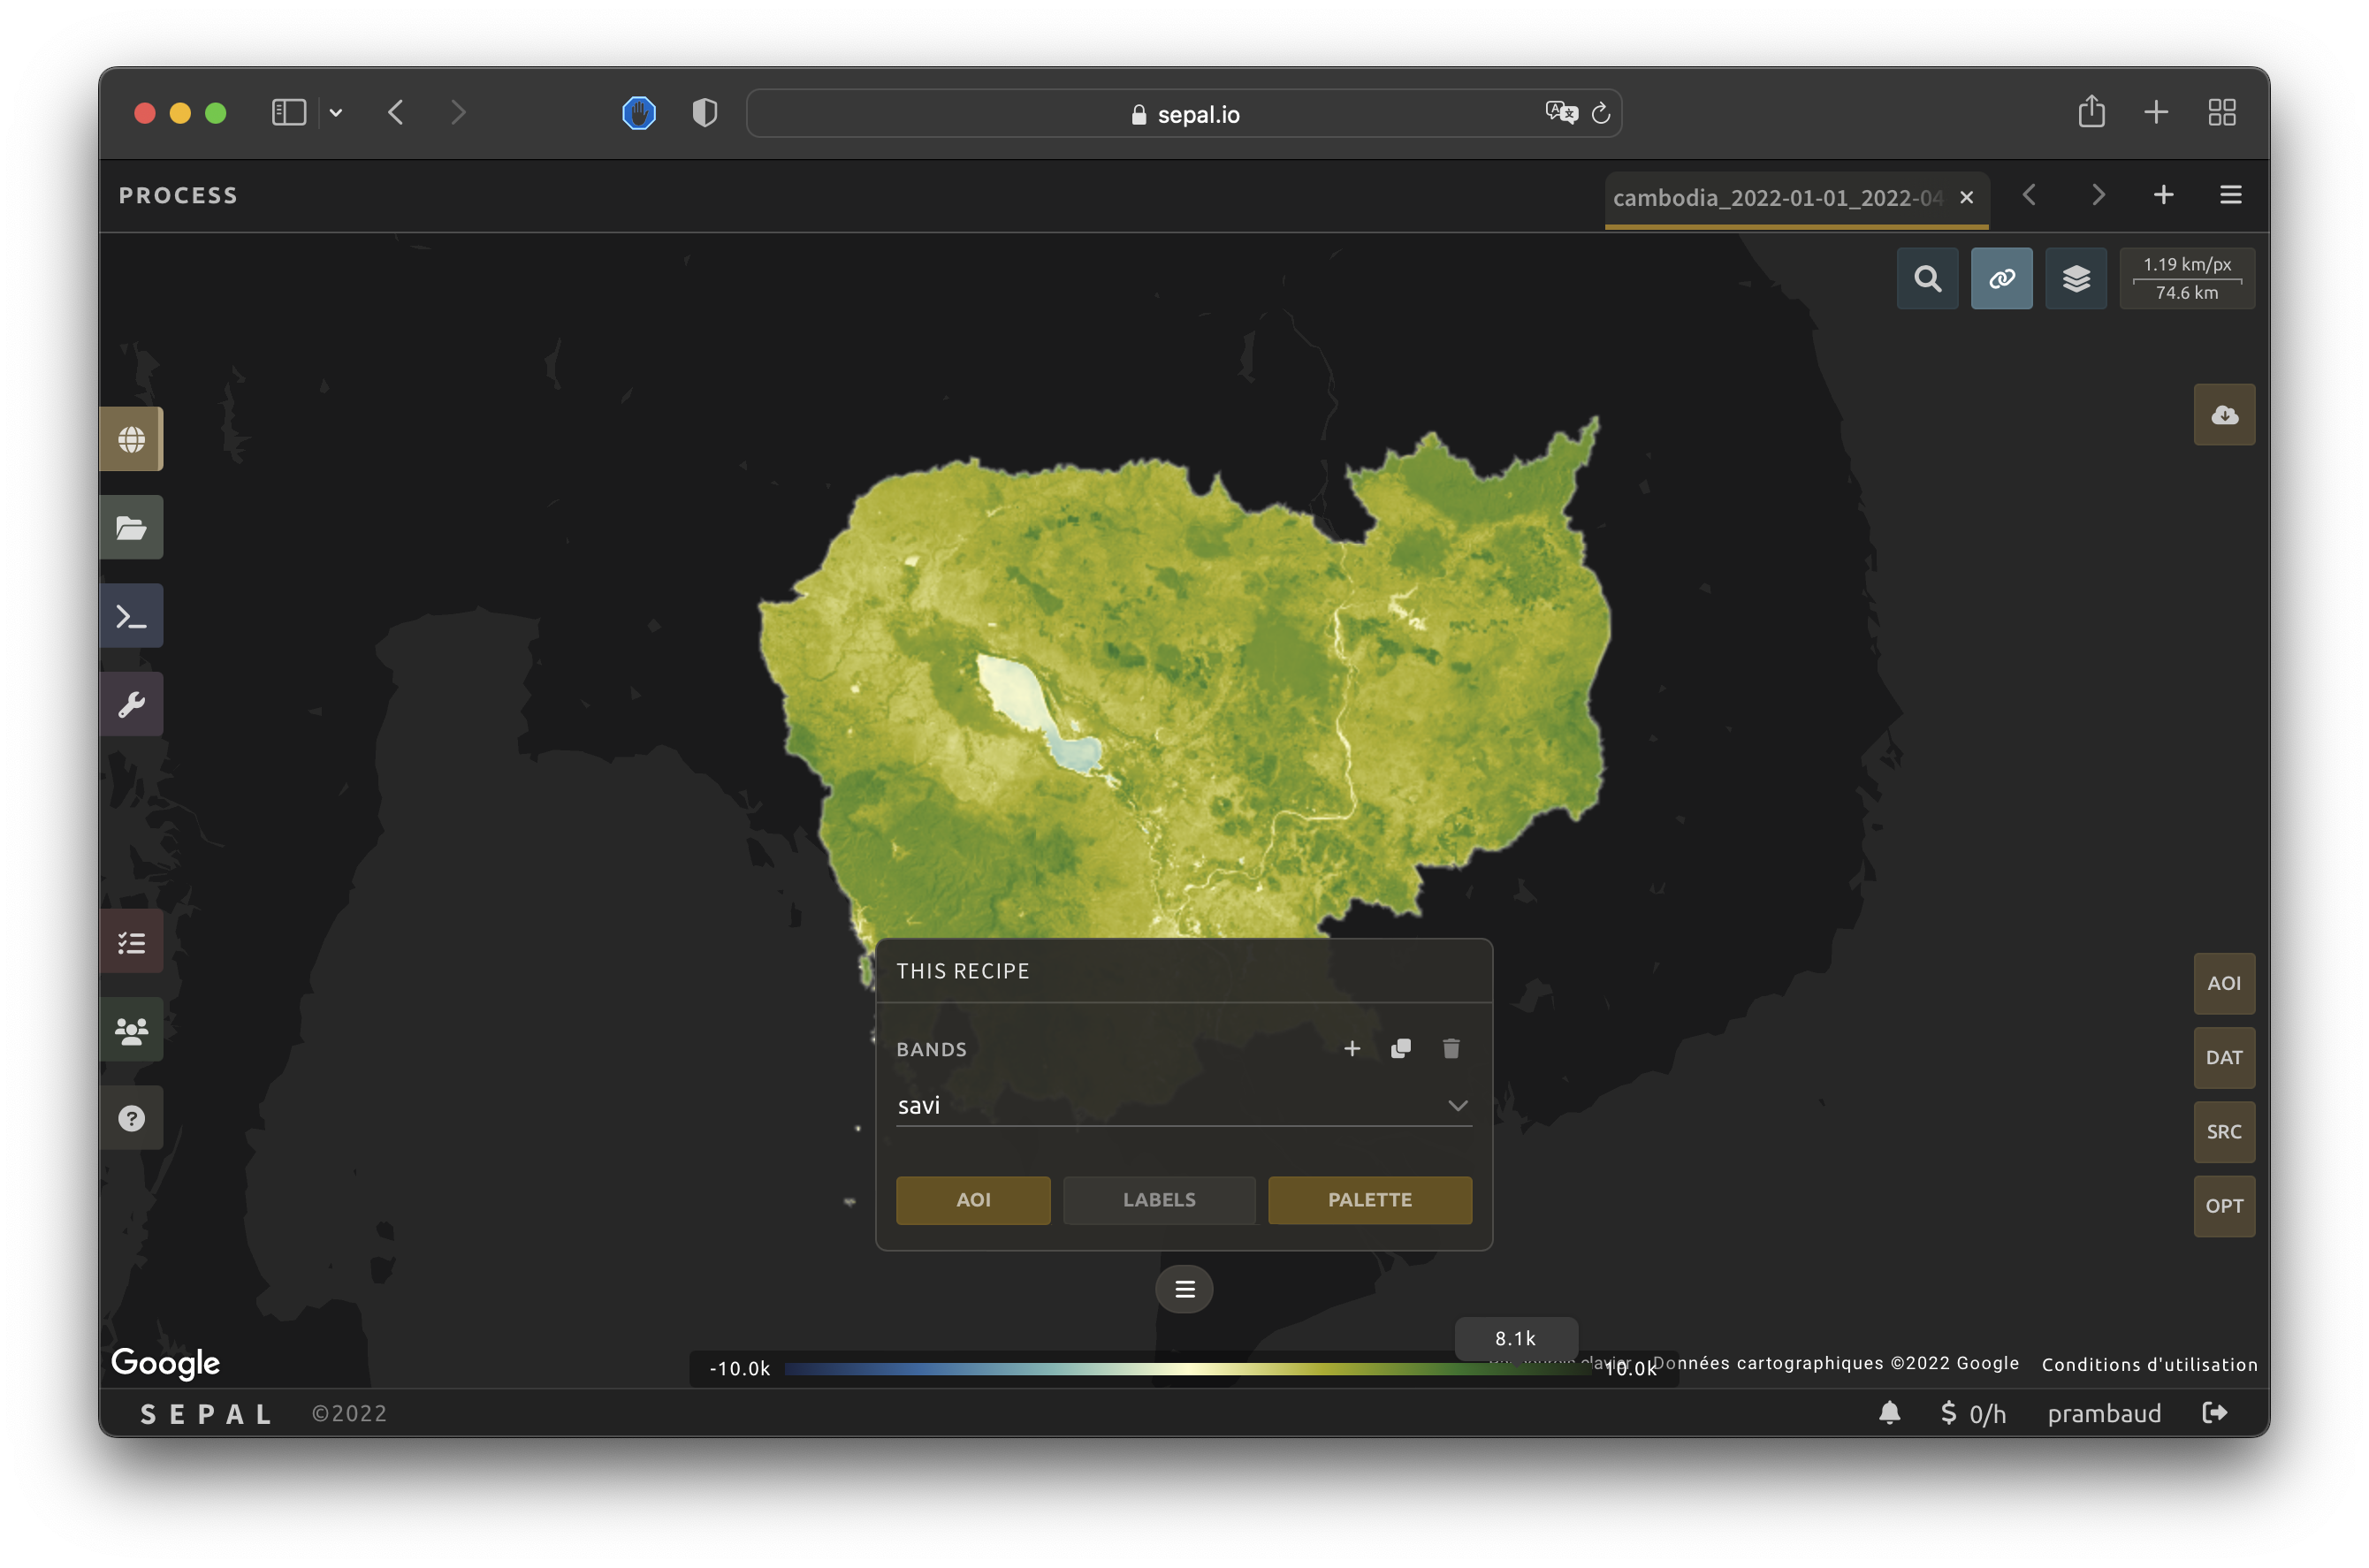Open the Terminal section
The height and width of the screenshot is (1568, 2369).
(x=131, y=616)
